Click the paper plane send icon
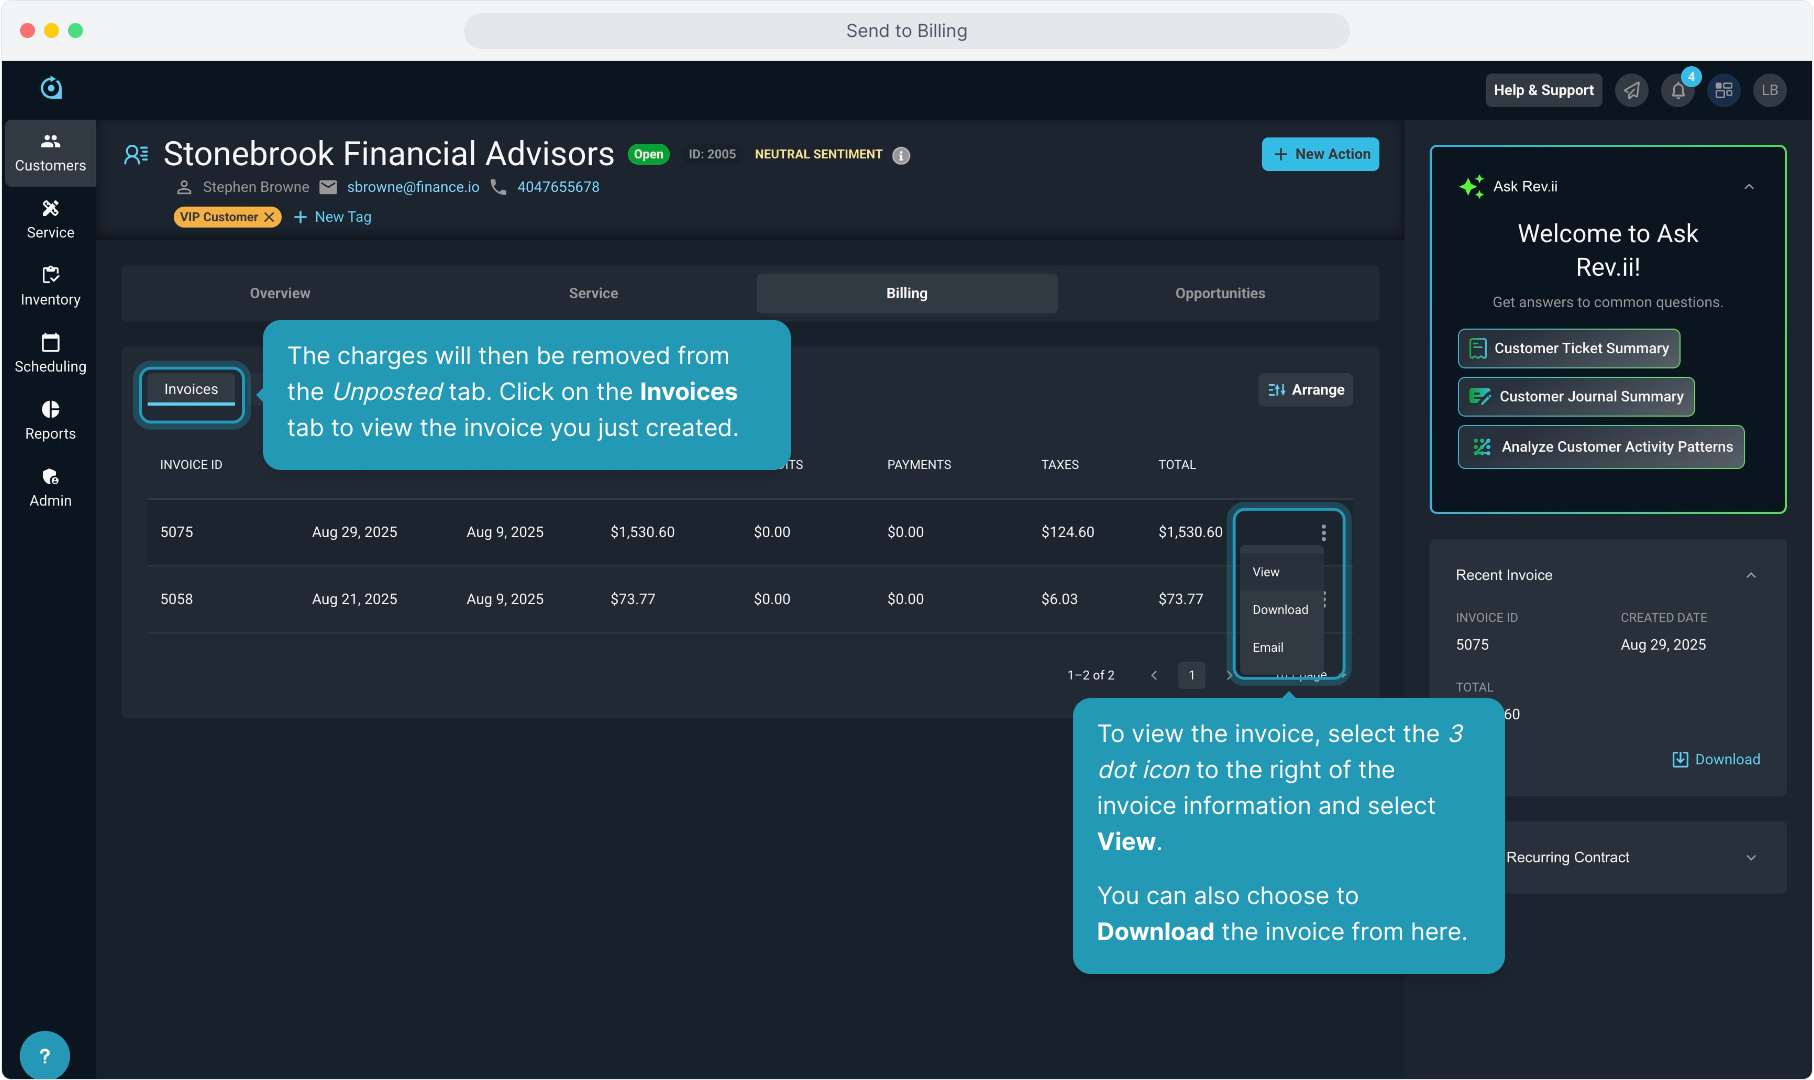Viewport: 1814px width, 1080px height. [1632, 91]
